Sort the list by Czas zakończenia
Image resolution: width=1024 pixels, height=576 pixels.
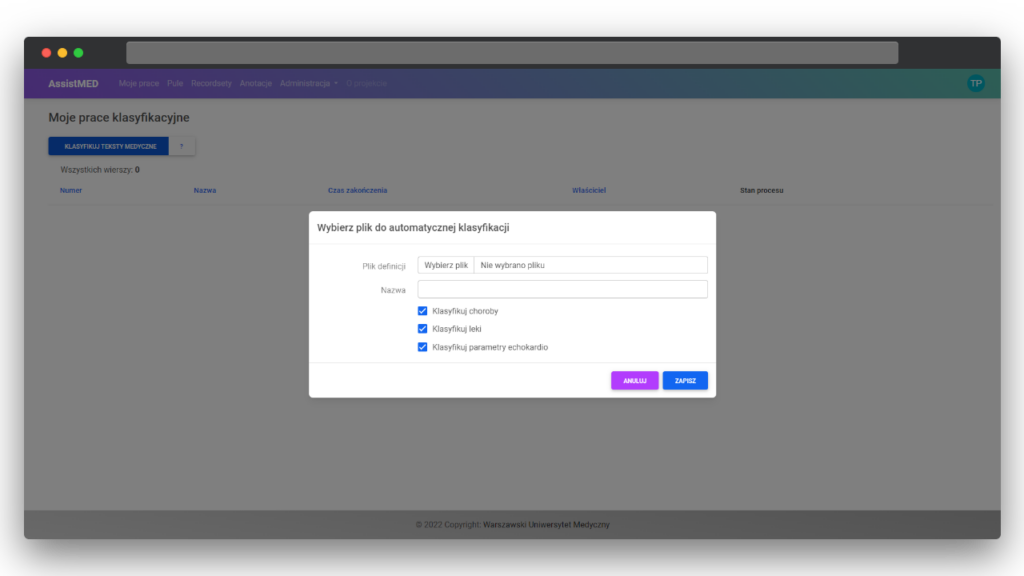[355, 190]
